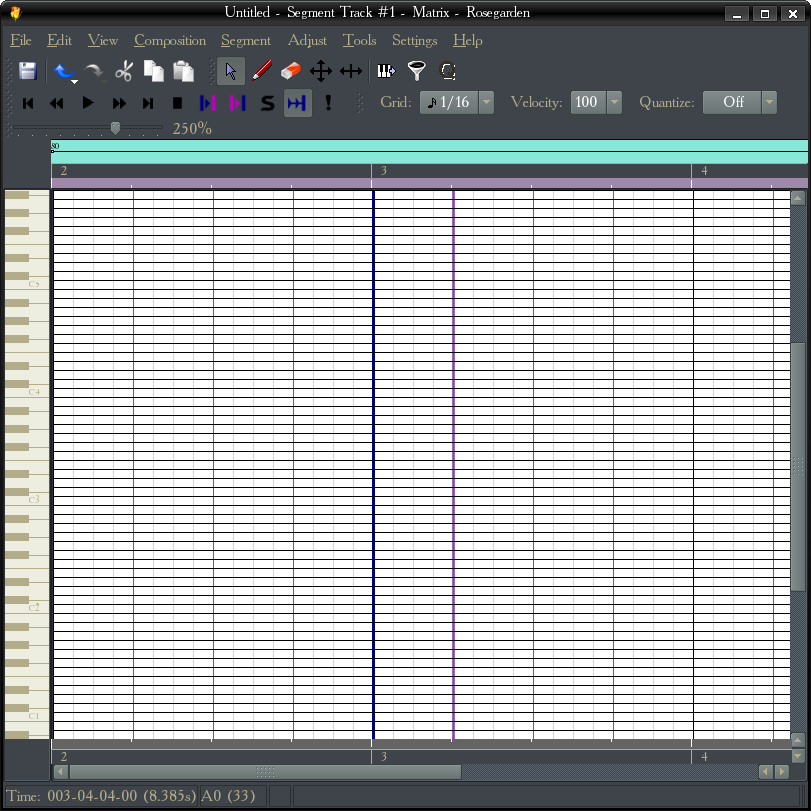Activate the four-arrow Move tool
Image resolution: width=811 pixels, height=811 pixels.
tap(321, 71)
